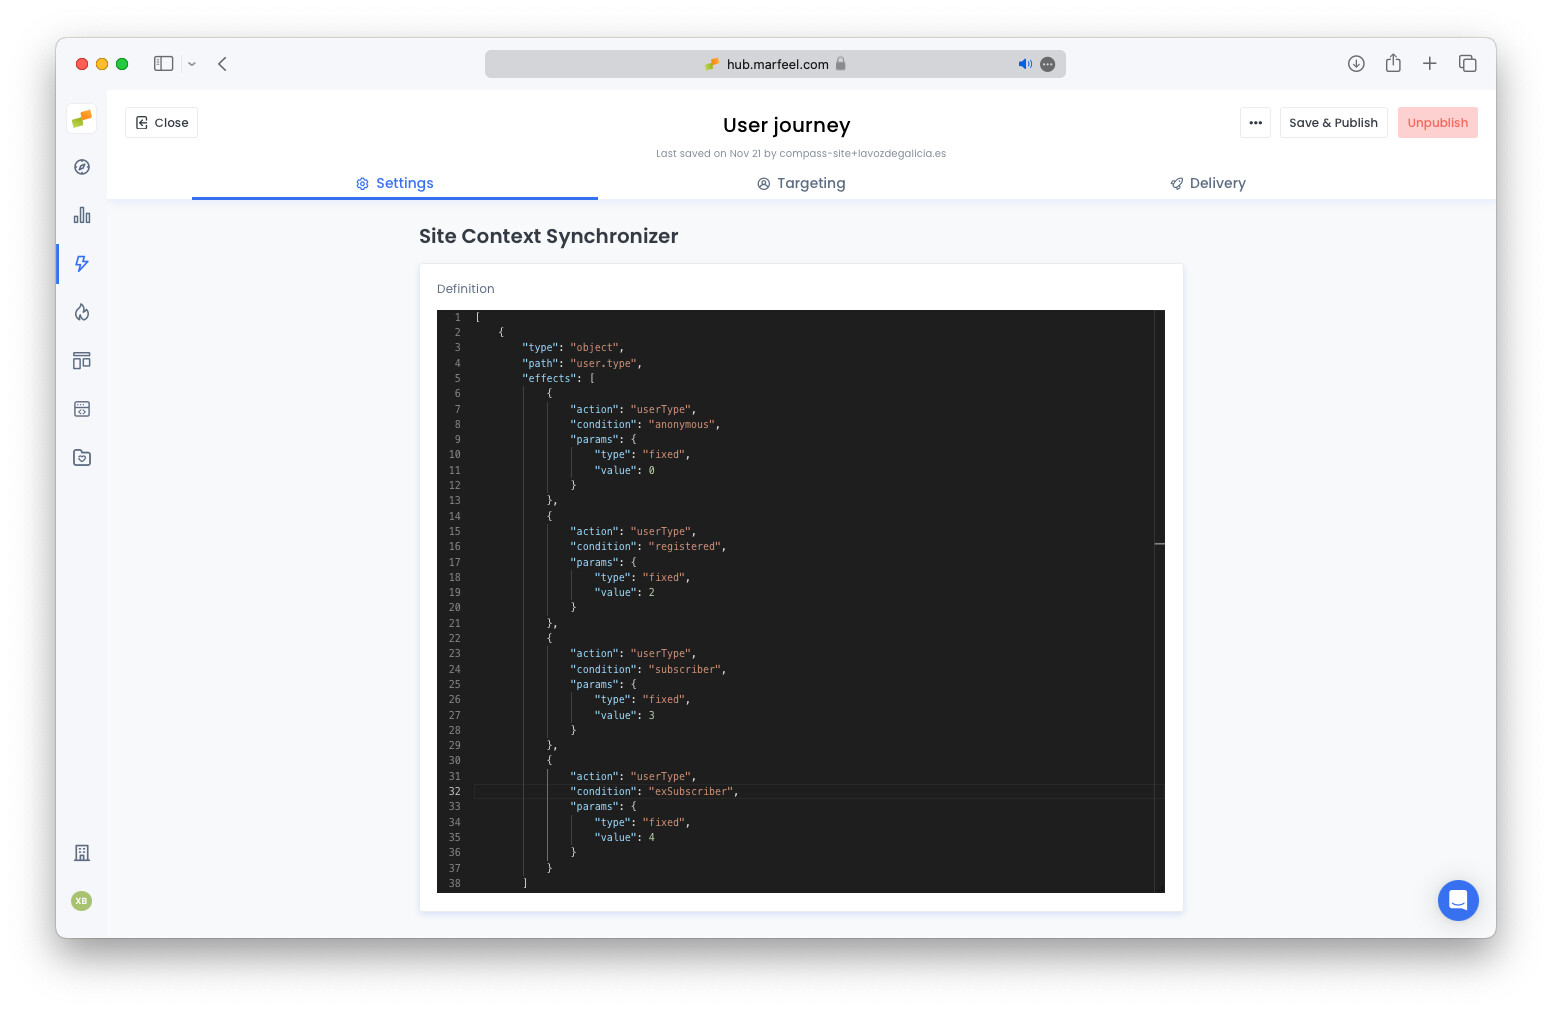Click the blue Intercom chat bubble
The height and width of the screenshot is (1012, 1552).
[1458, 900]
